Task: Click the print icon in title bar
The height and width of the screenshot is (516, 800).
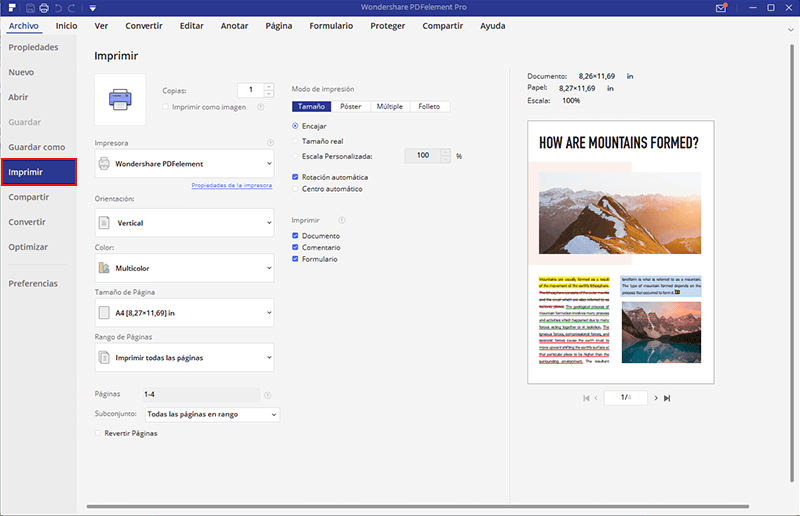Action: click(x=44, y=8)
